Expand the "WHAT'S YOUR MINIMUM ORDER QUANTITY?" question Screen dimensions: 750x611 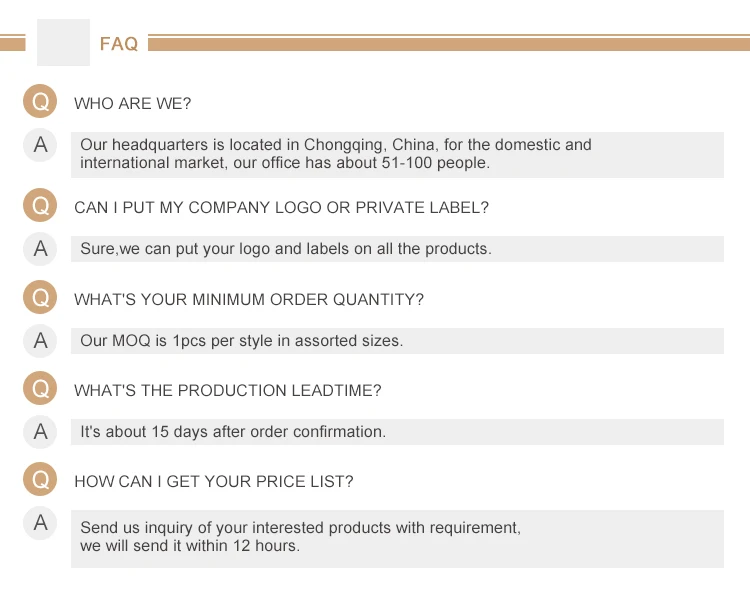(248, 300)
